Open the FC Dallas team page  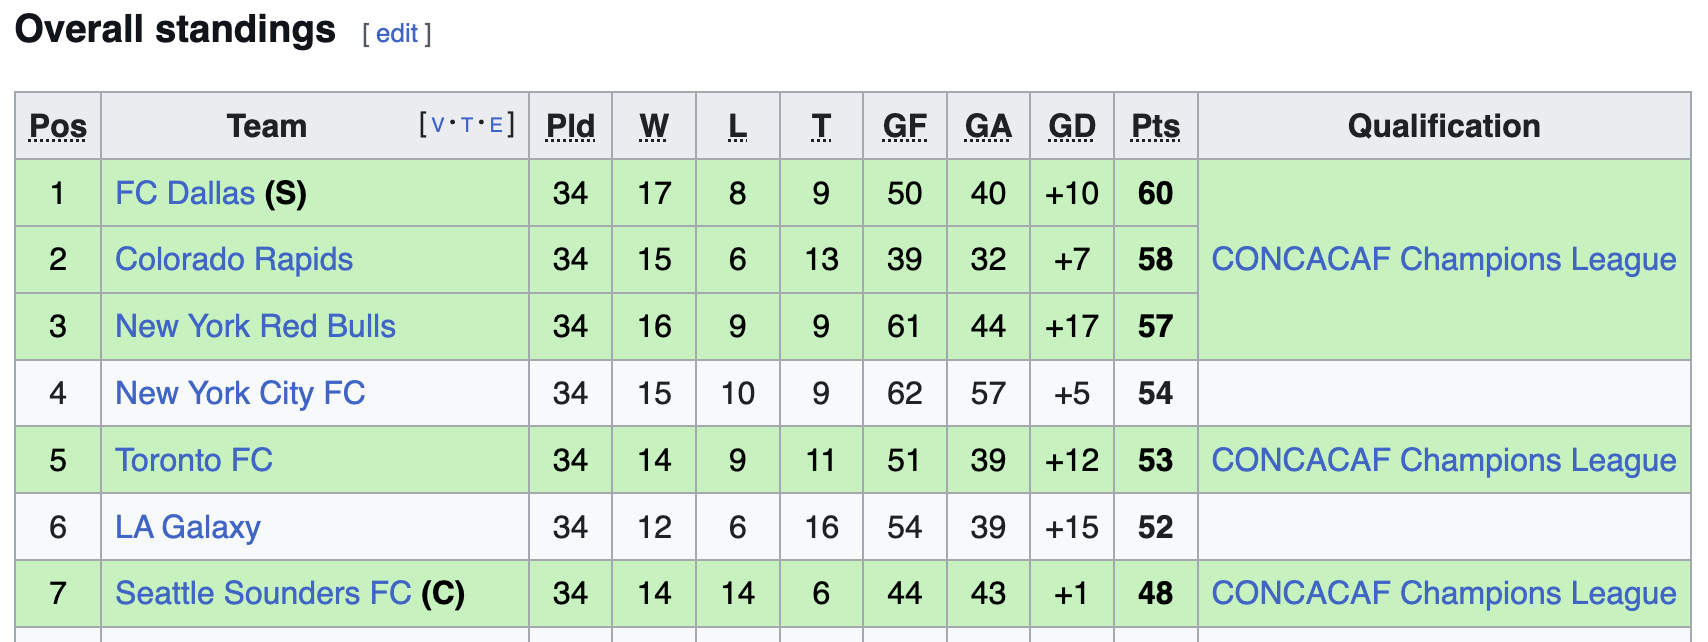point(185,193)
